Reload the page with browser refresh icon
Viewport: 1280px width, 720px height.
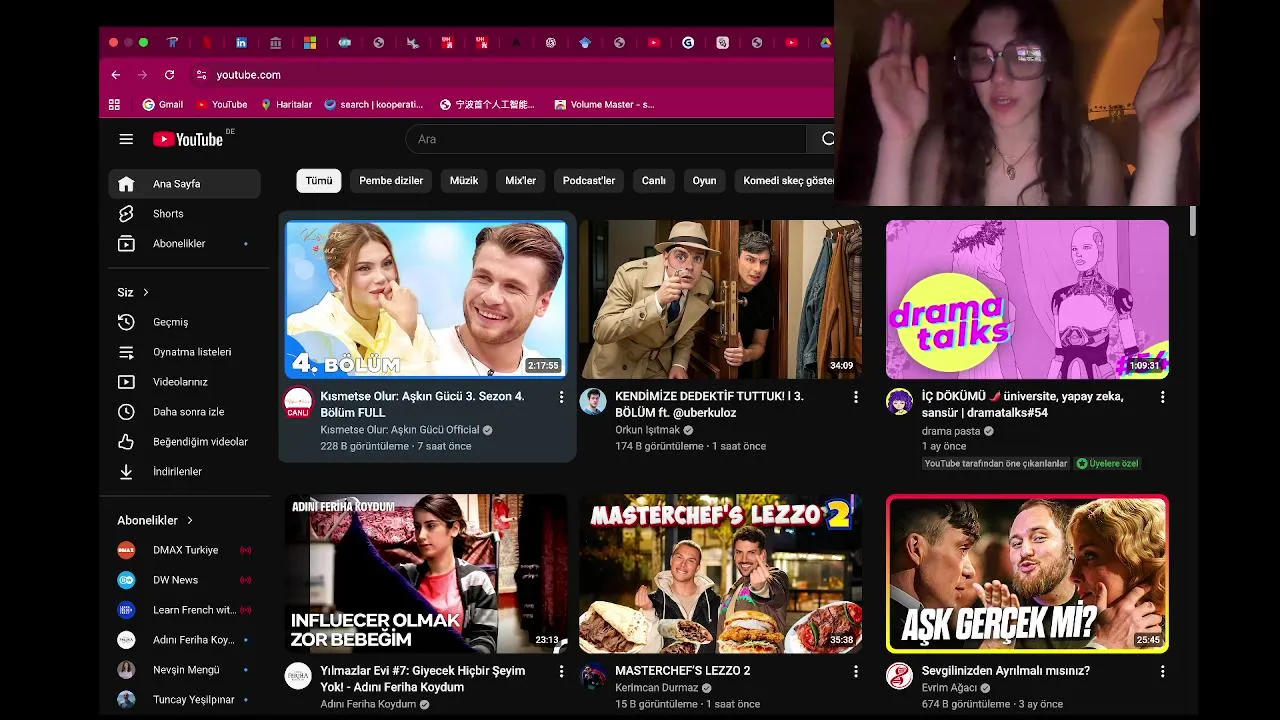click(170, 75)
